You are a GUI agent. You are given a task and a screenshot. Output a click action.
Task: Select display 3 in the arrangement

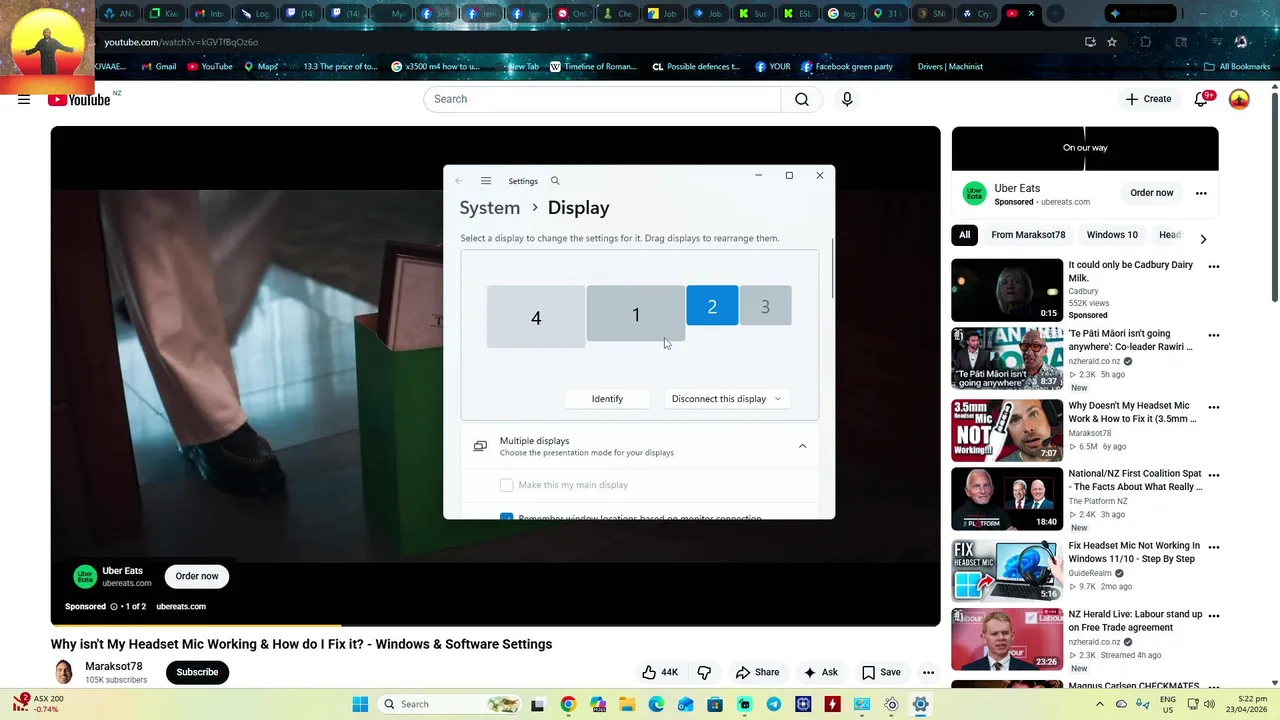(766, 306)
